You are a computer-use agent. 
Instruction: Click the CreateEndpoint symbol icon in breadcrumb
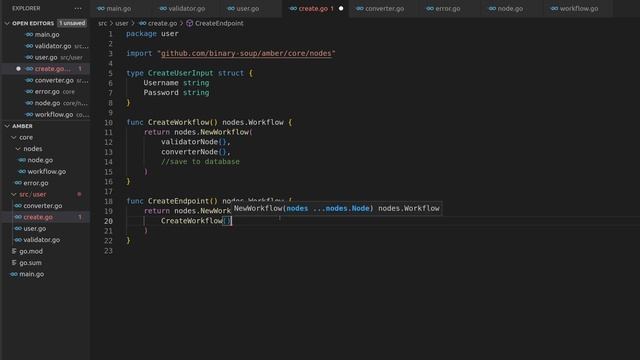point(190,24)
